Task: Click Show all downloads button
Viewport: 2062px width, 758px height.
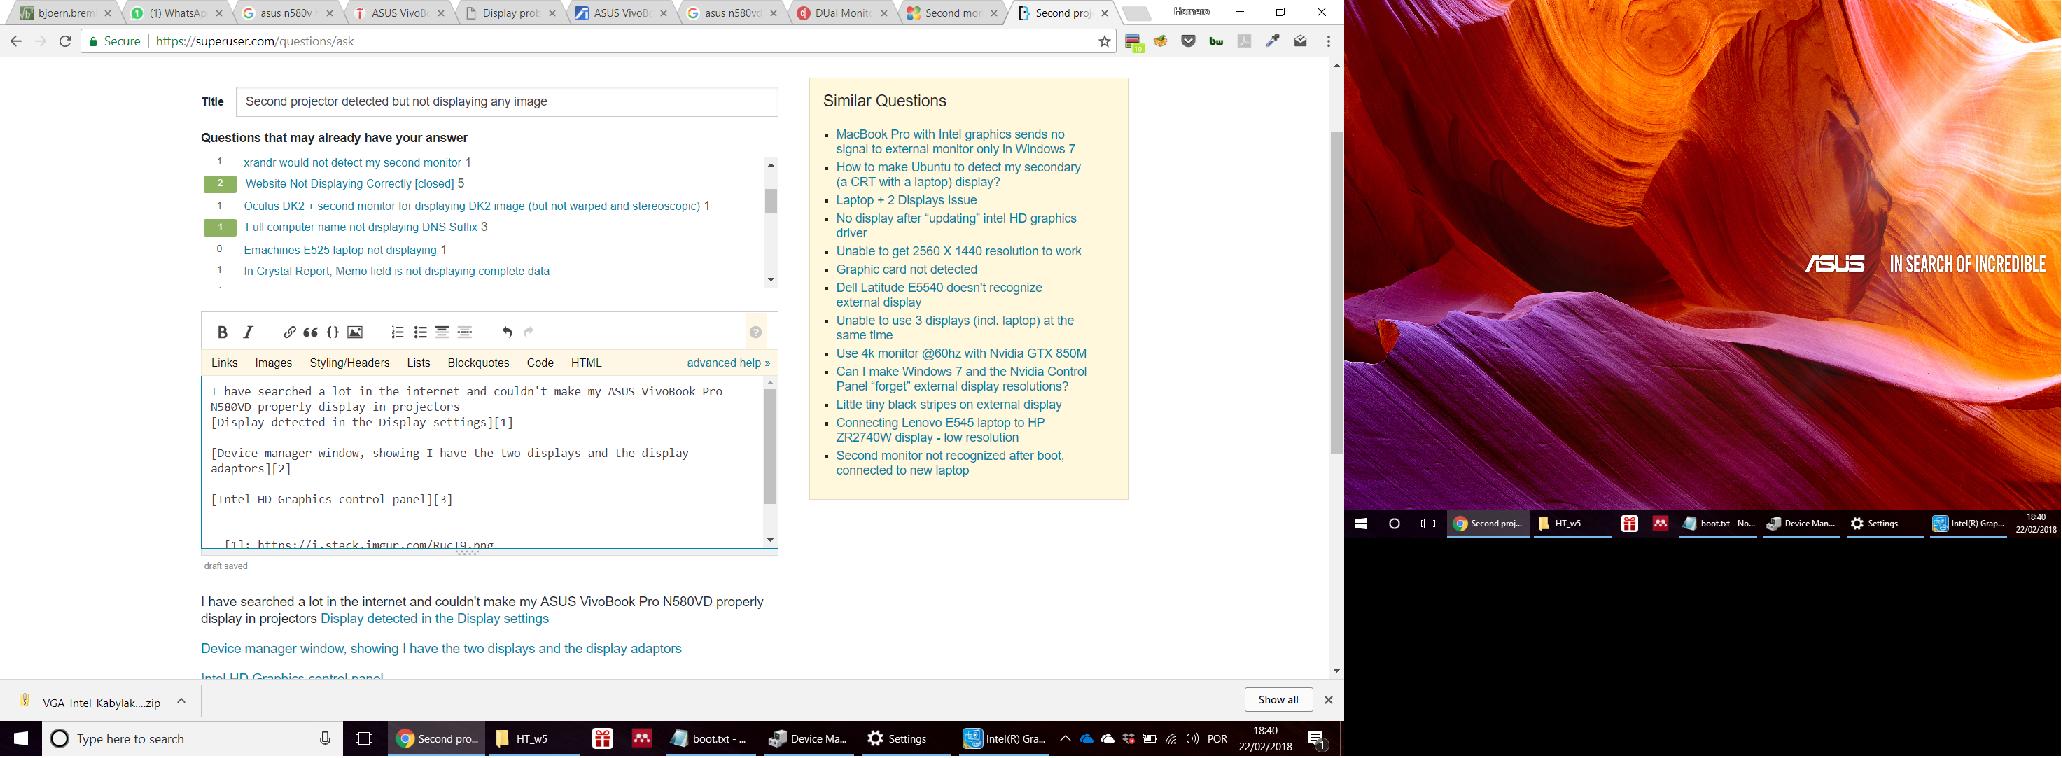Action: (x=1278, y=700)
